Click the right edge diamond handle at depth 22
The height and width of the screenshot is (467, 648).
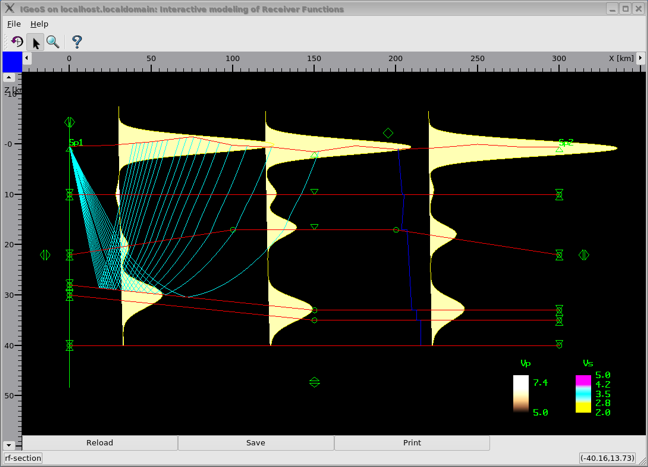[584, 255]
